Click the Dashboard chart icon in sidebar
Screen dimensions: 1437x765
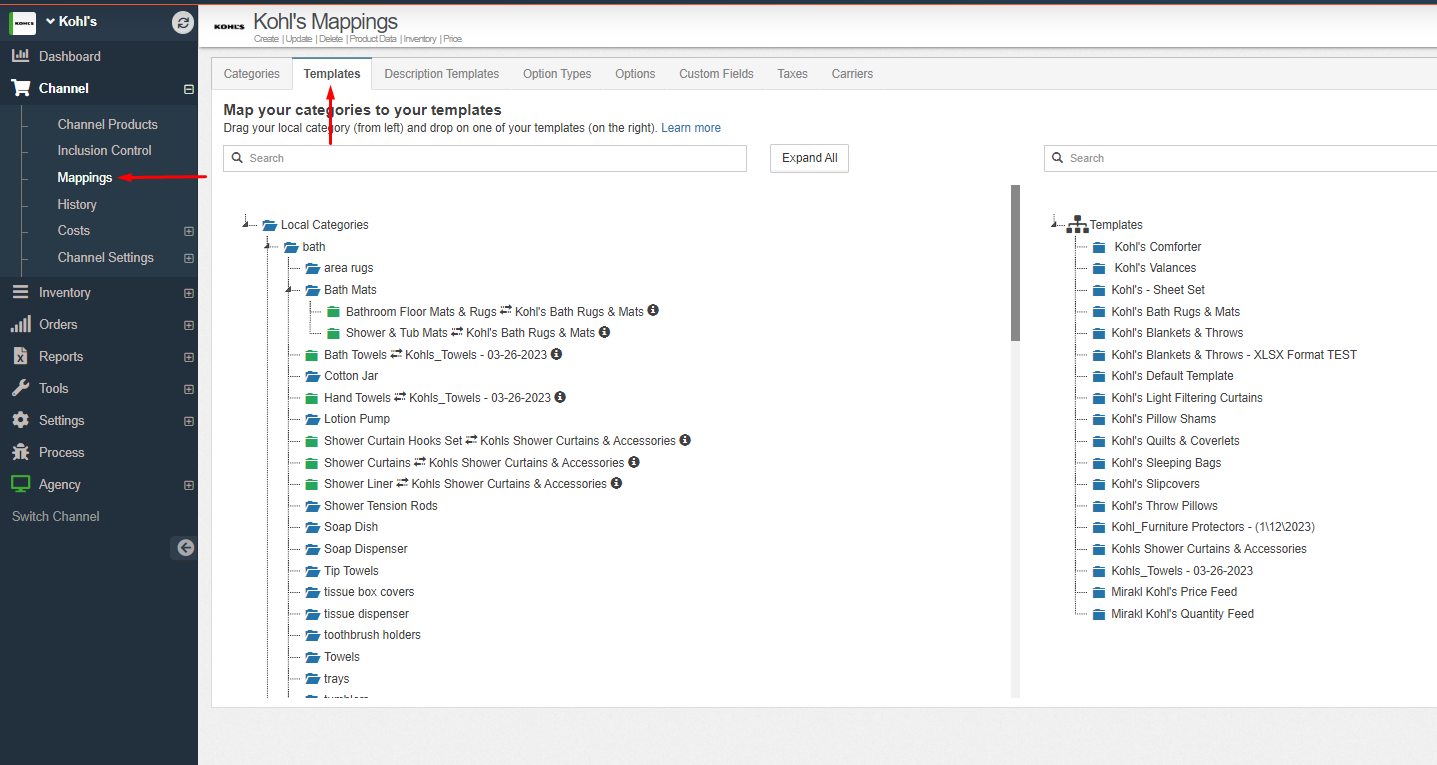tap(20, 56)
